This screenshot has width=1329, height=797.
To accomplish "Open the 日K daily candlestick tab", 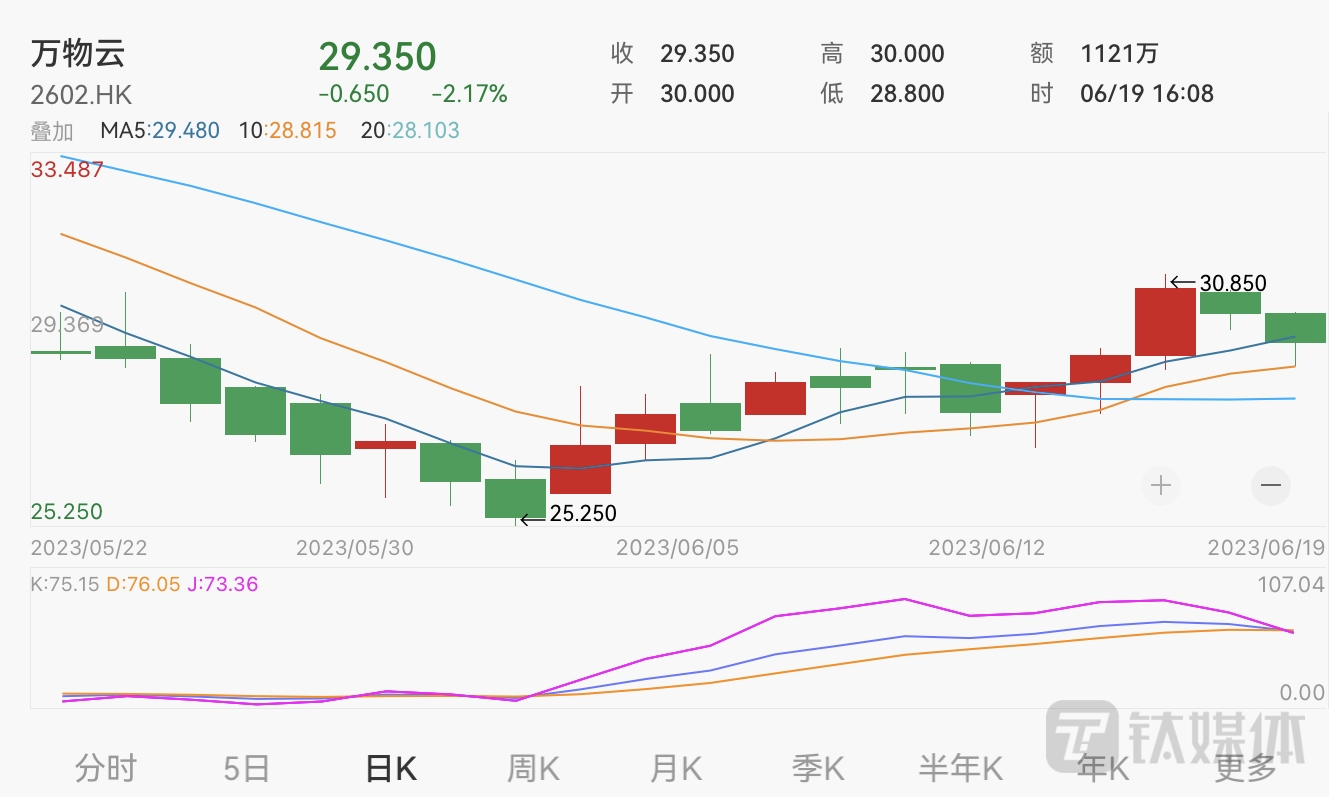I will point(390,768).
